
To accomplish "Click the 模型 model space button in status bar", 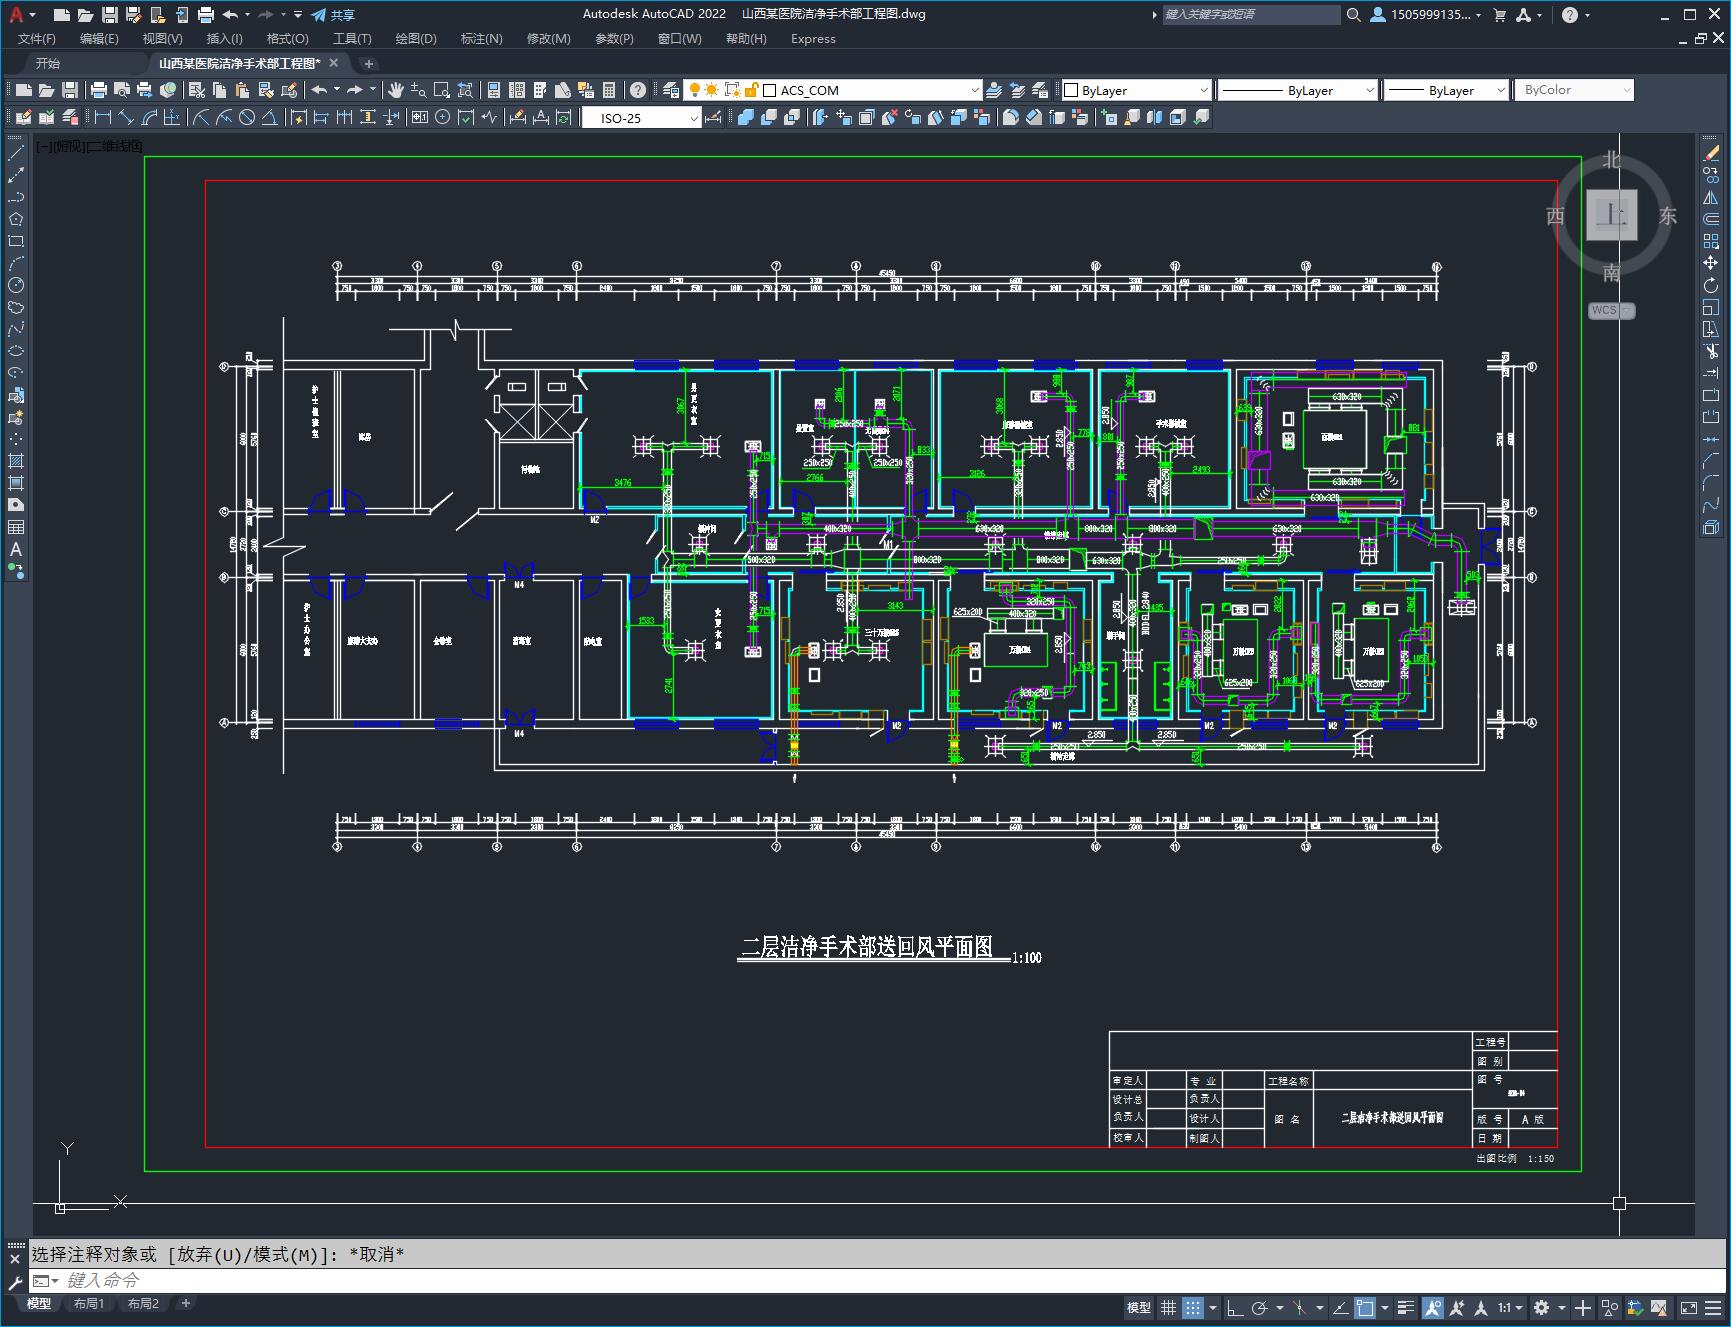I will (1139, 1307).
